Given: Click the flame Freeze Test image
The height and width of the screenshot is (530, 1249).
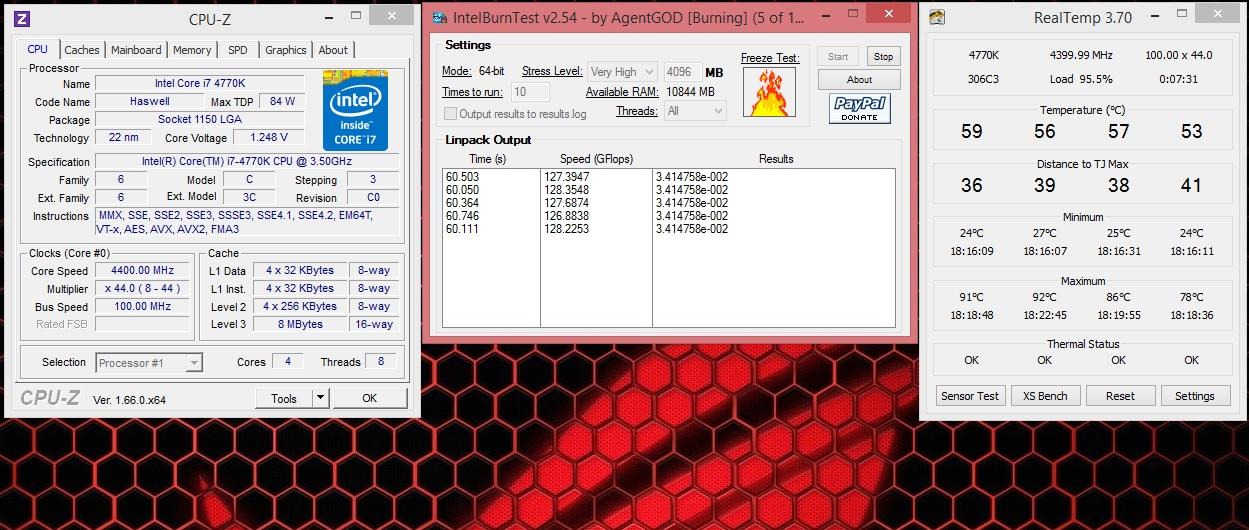Looking at the screenshot, I should (x=770, y=94).
